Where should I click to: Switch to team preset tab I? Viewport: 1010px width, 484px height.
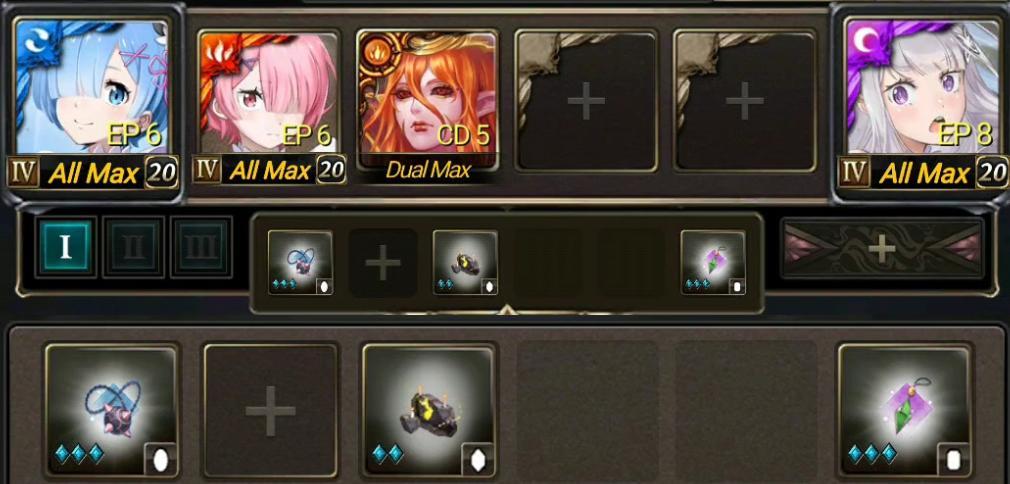tap(65, 247)
